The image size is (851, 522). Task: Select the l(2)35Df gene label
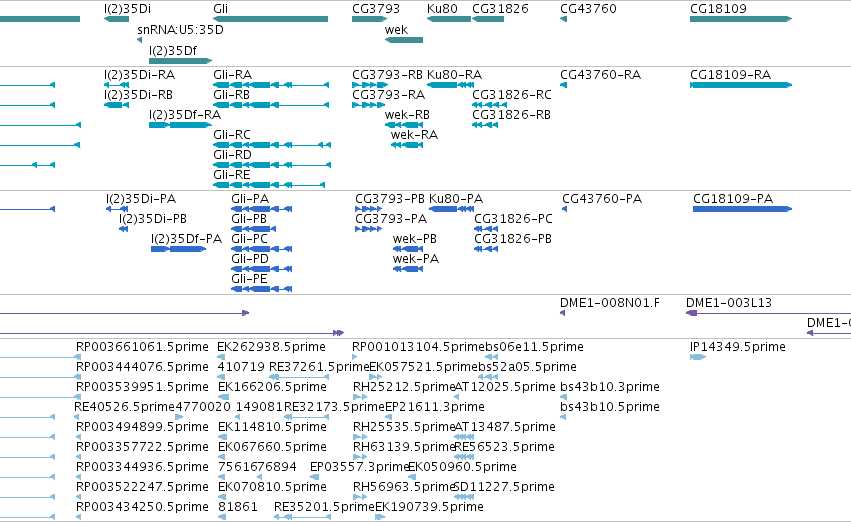pos(173,50)
